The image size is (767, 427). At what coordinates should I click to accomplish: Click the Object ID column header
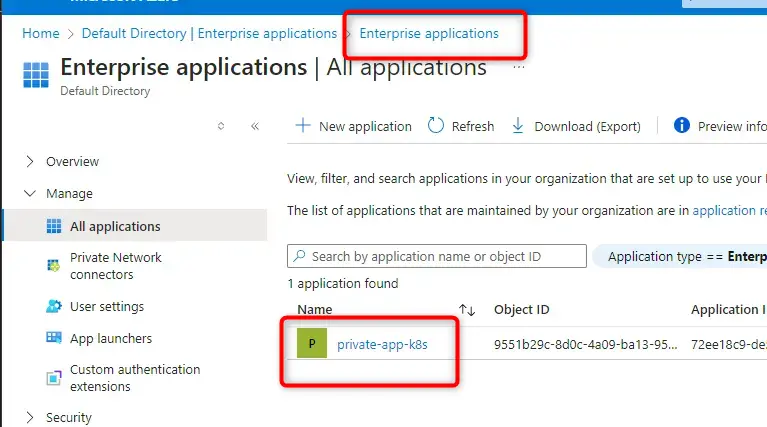521,310
